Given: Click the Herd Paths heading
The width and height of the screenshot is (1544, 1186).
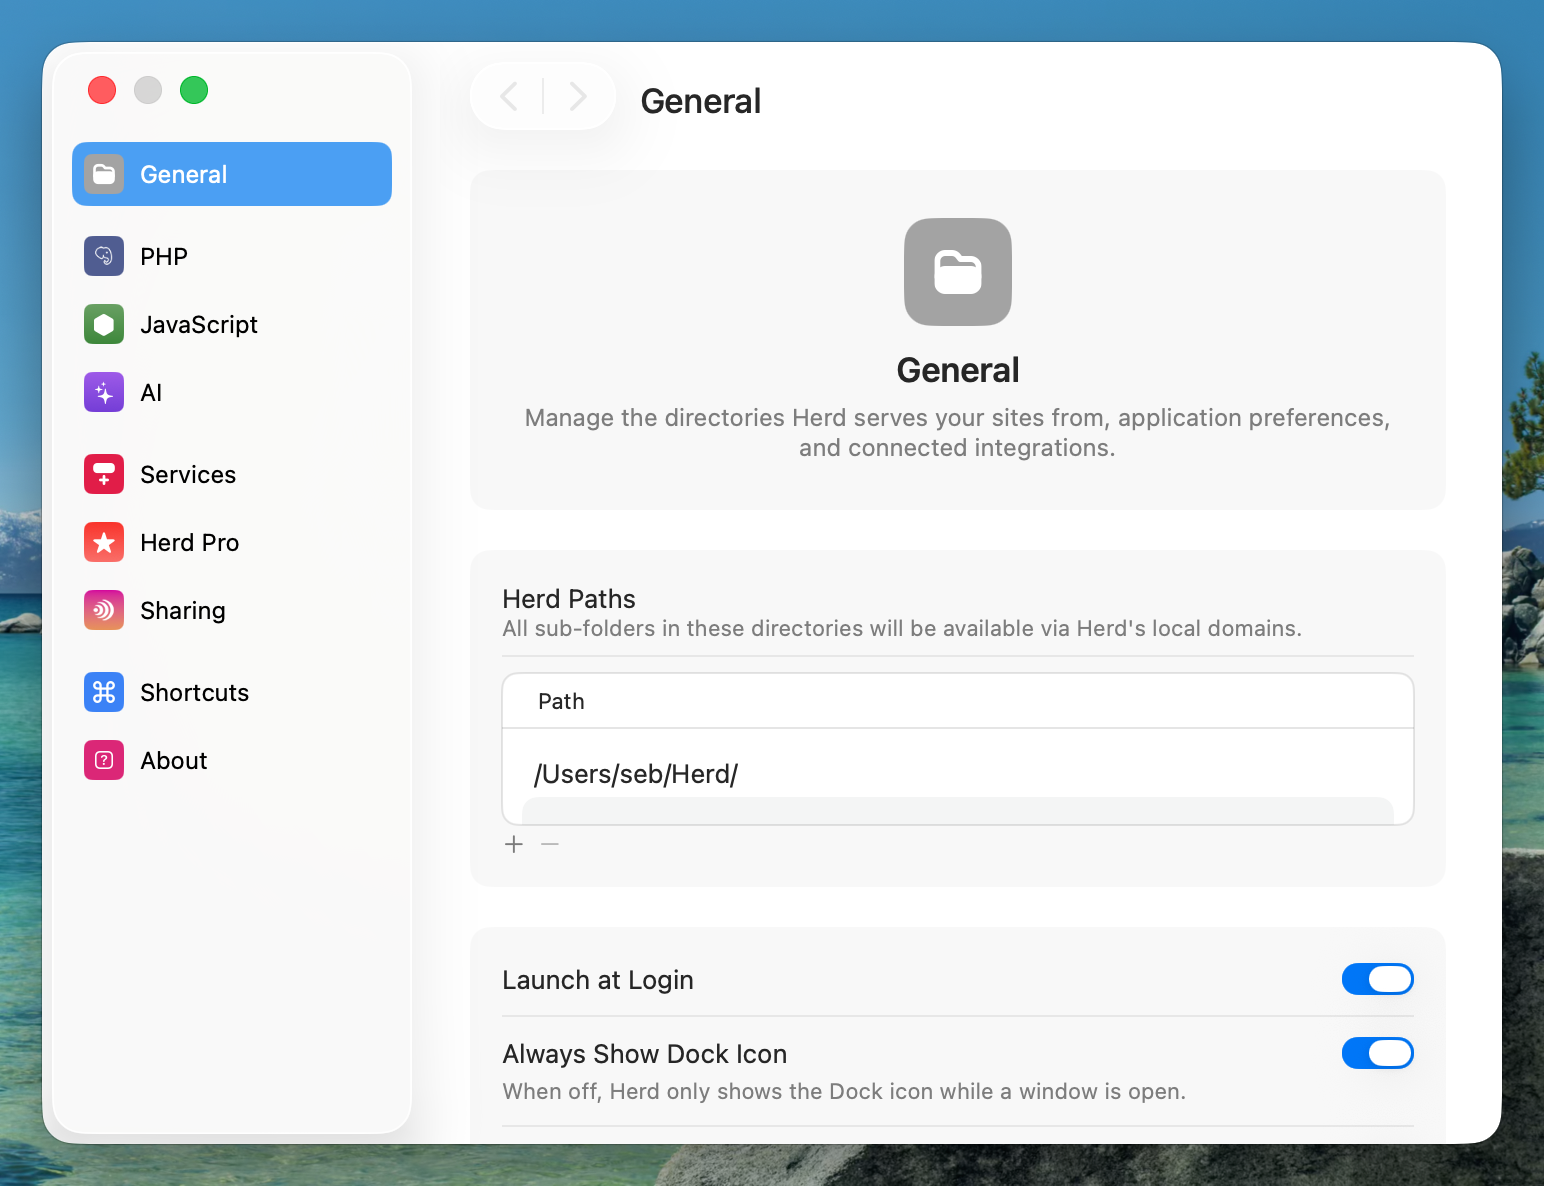Looking at the screenshot, I should [569, 599].
